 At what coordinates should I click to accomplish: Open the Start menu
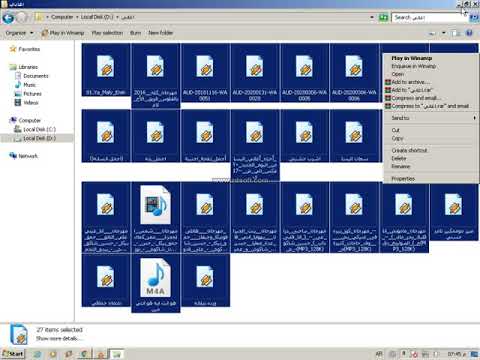[13, 354]
